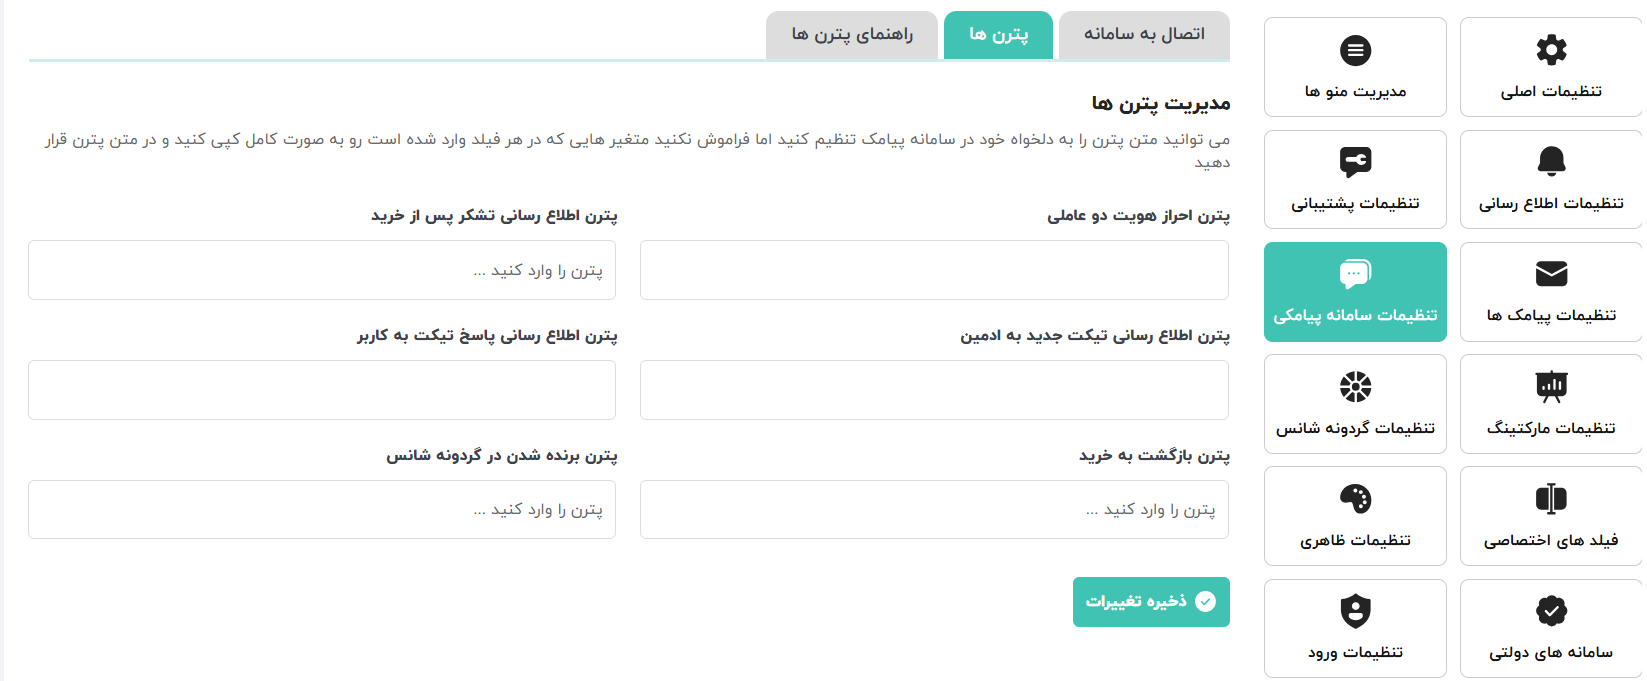Screen dimensions: 1647x681
Task: Select the تنظیمات ورود label
Action: coord(1355,652)
